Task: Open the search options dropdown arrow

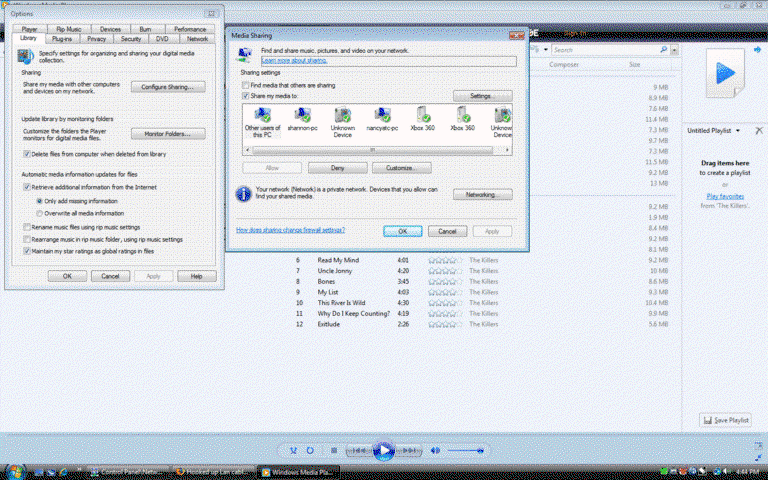Action: point(674,50)
